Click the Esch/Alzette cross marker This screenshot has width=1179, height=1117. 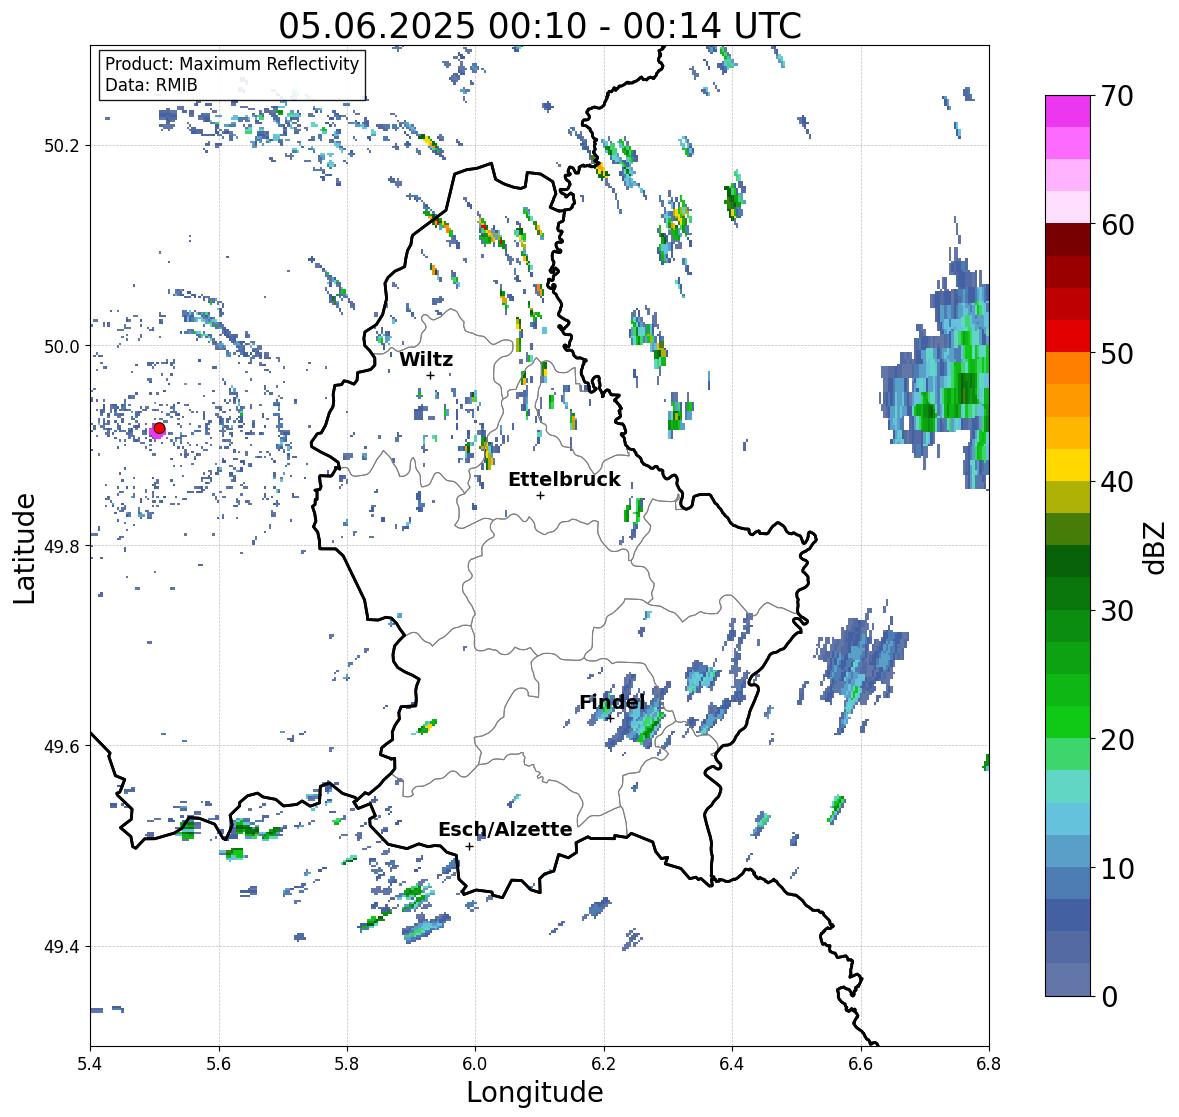[x=469, y=846]
